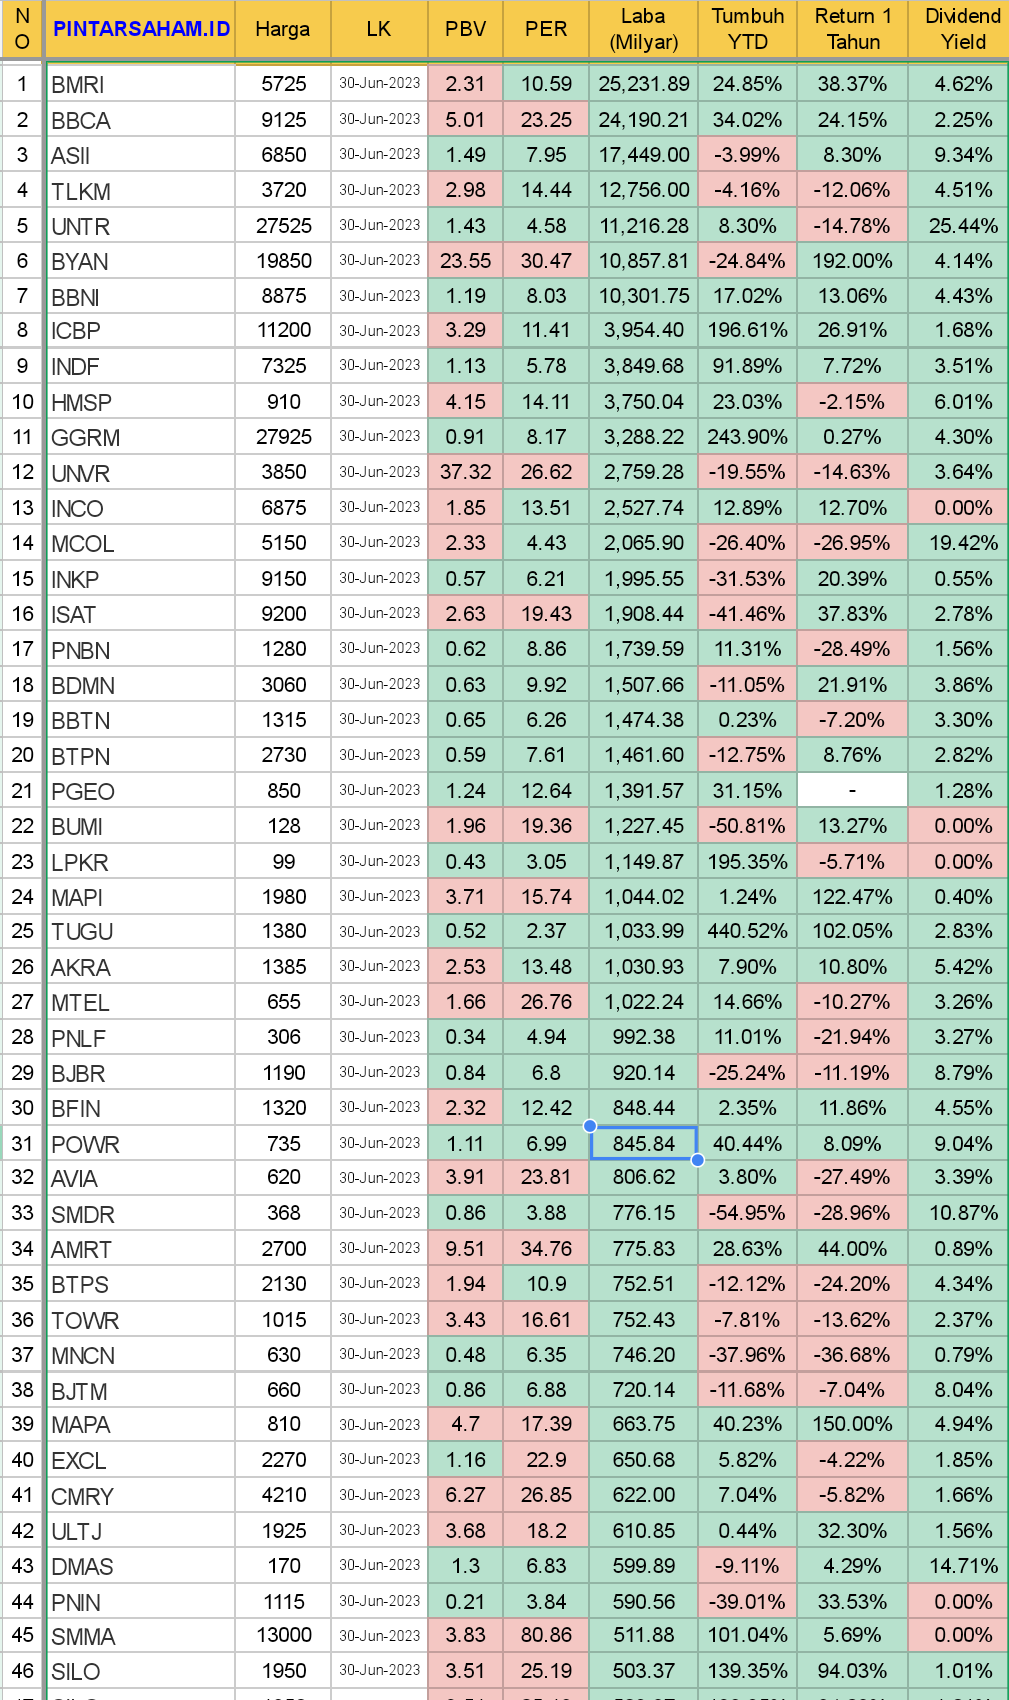Screen dimensions: 1009x1700
Task: Select the BMRI ticker cell
Action: point(140,85)
